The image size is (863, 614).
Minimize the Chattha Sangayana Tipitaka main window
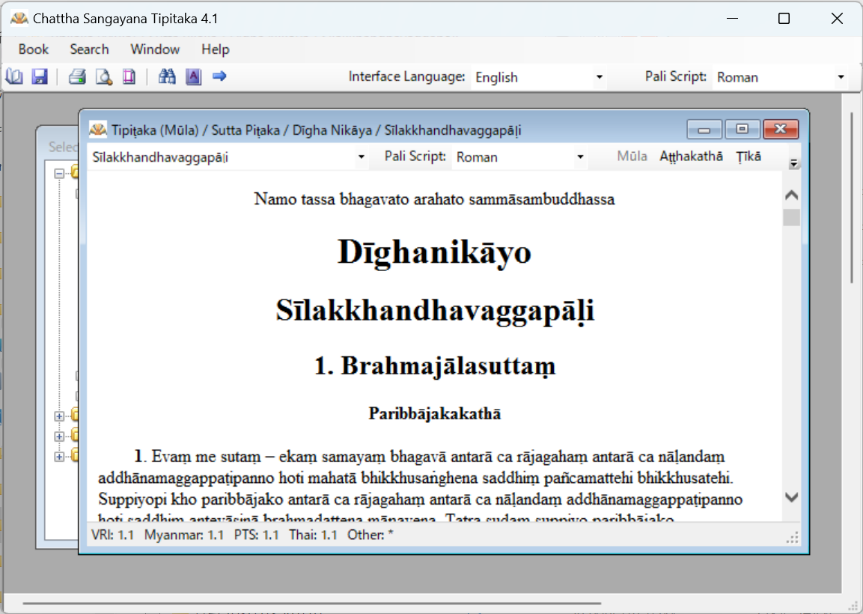tap(732, 18)
